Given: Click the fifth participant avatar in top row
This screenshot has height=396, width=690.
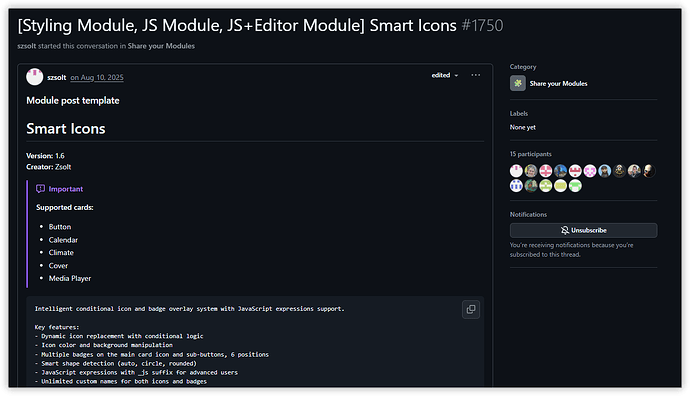Looking at the screenshot, I should click(575, 171).
